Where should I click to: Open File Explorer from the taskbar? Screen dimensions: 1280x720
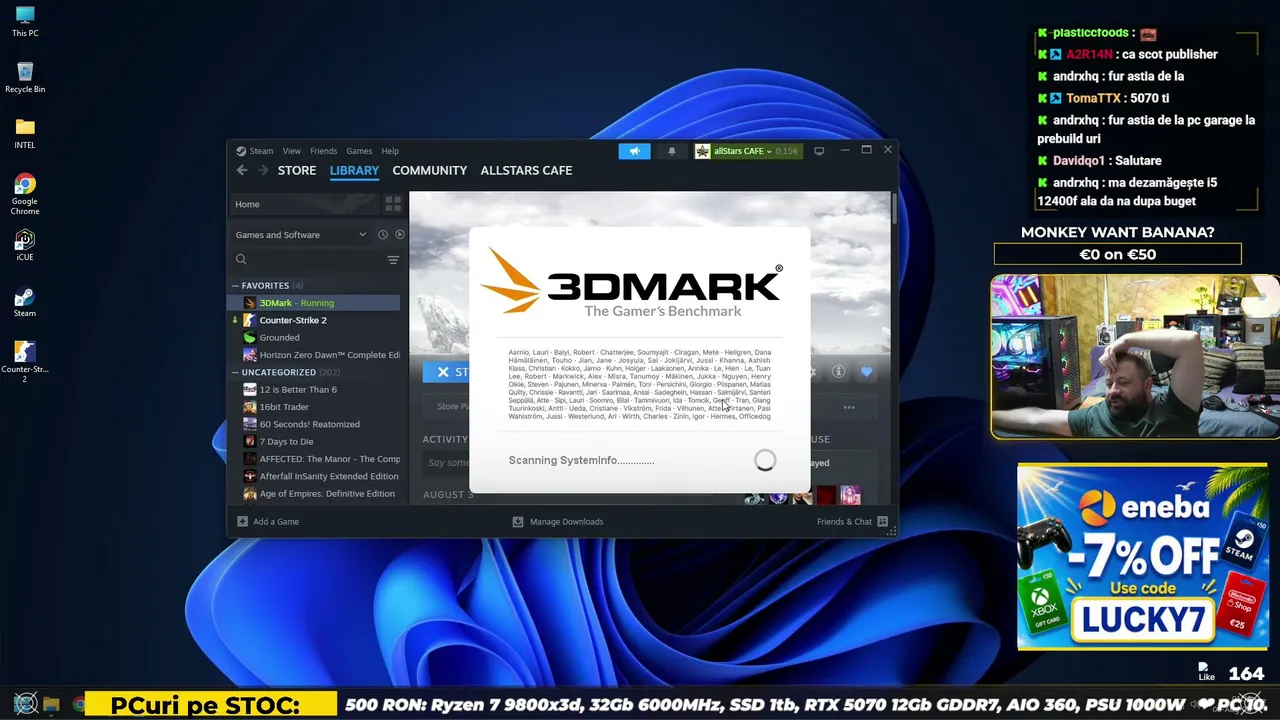click(x=51, y=704)
